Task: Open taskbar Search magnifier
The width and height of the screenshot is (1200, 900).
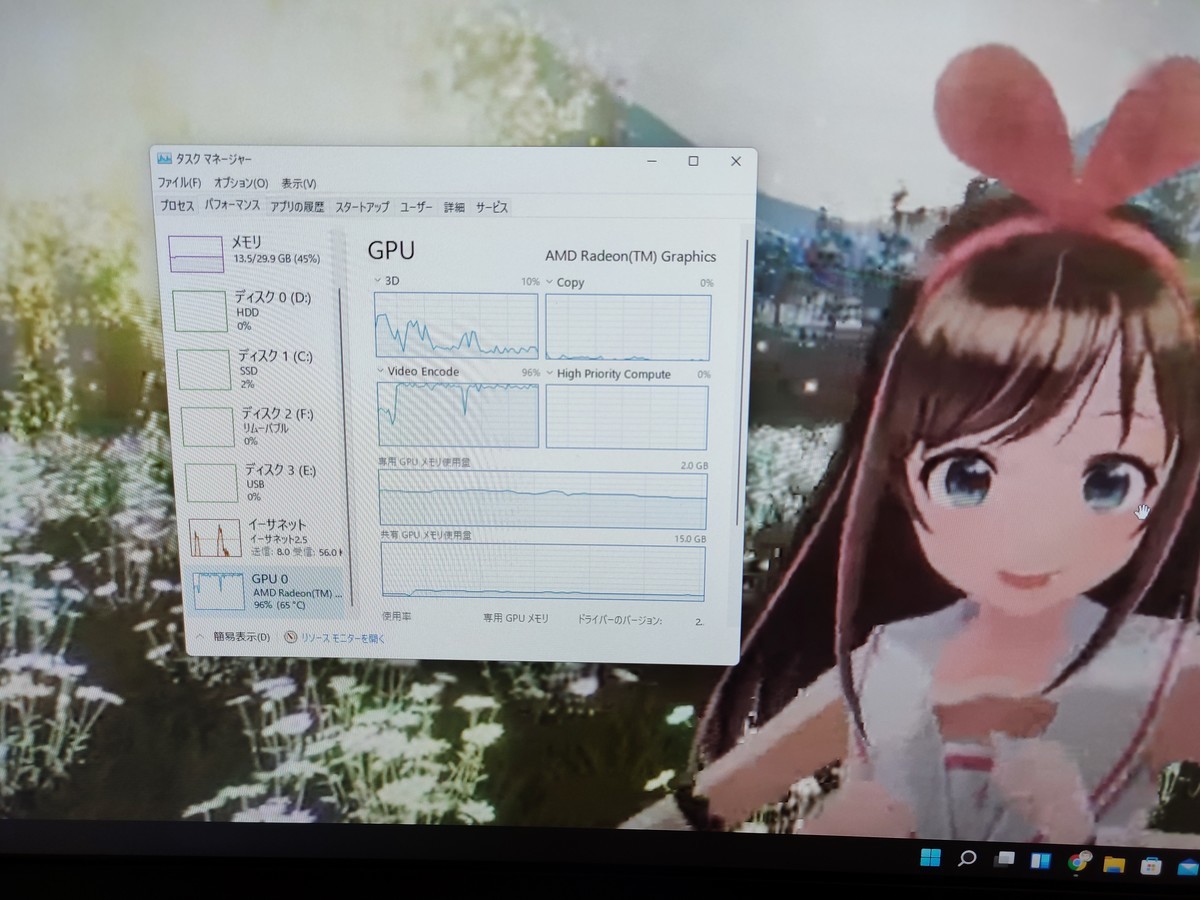Action: (x=967, y=858)
